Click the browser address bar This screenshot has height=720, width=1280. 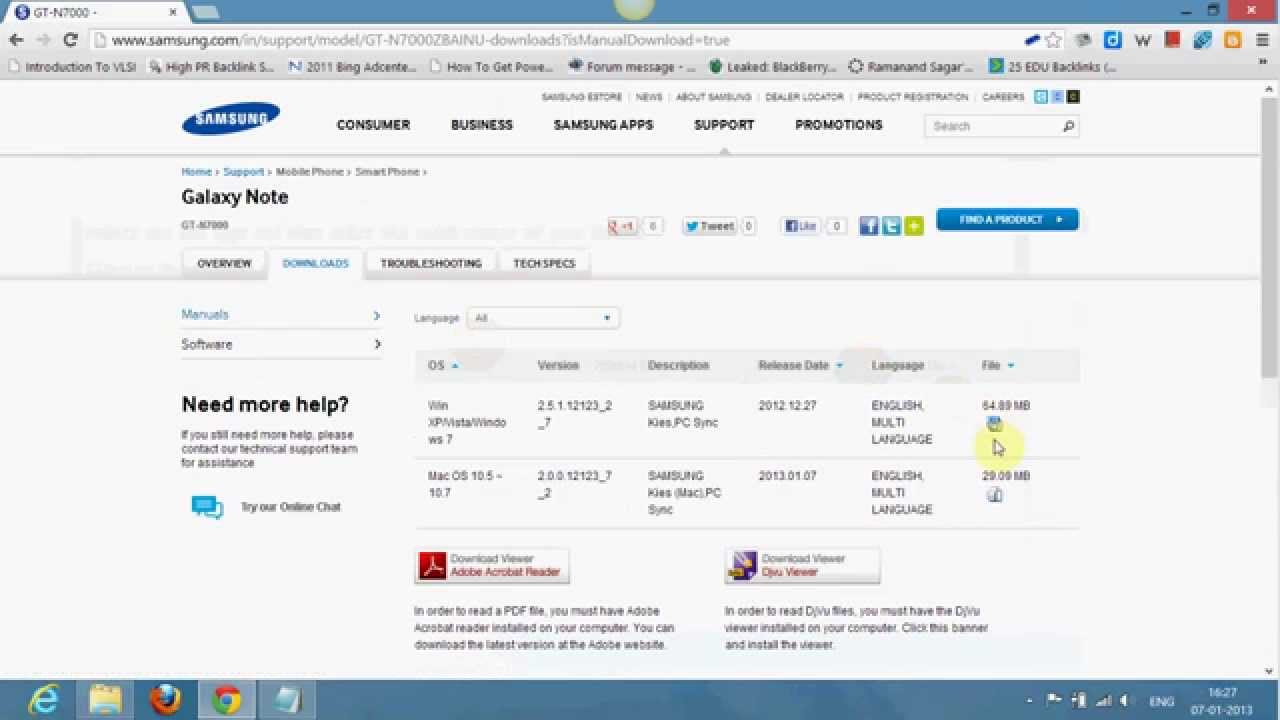click(560, 40)
